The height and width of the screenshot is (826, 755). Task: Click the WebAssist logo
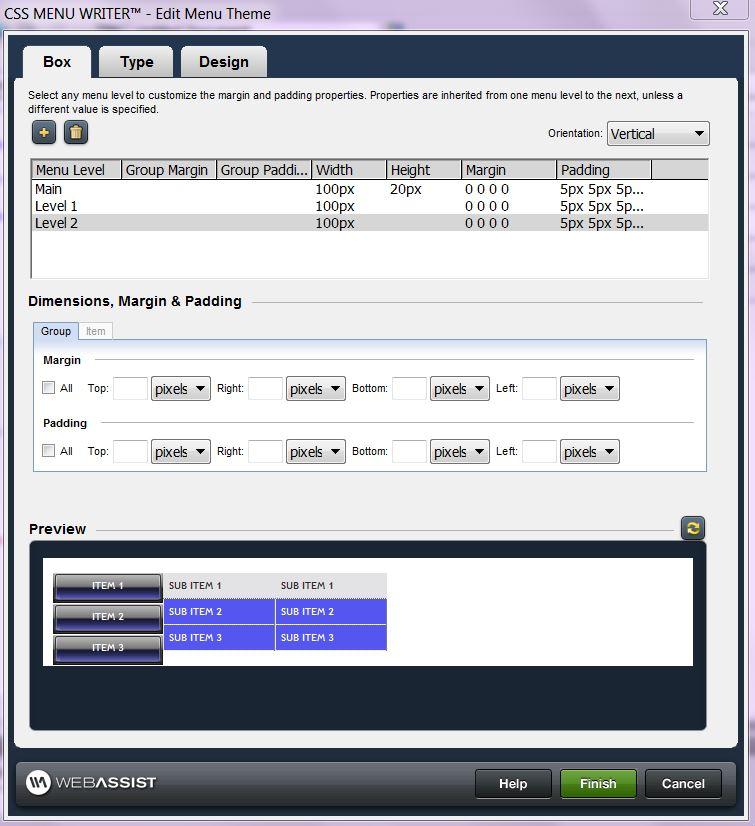point(91,782)
